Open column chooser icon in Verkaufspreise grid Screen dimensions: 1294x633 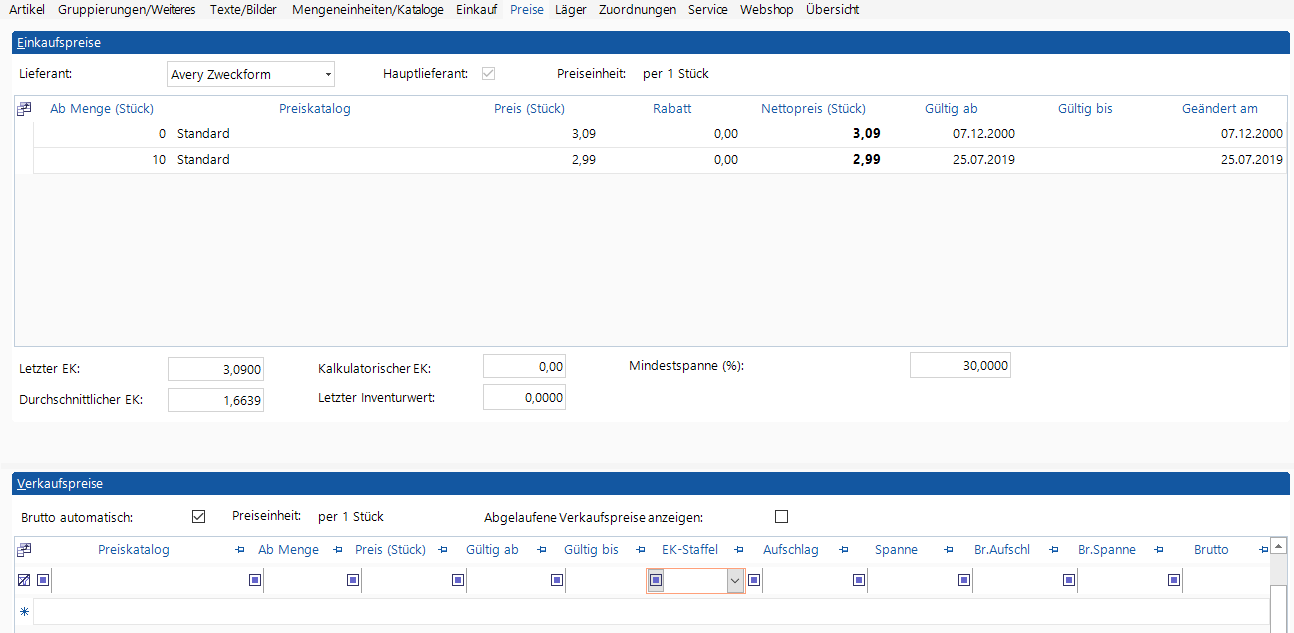click(24, 549)
